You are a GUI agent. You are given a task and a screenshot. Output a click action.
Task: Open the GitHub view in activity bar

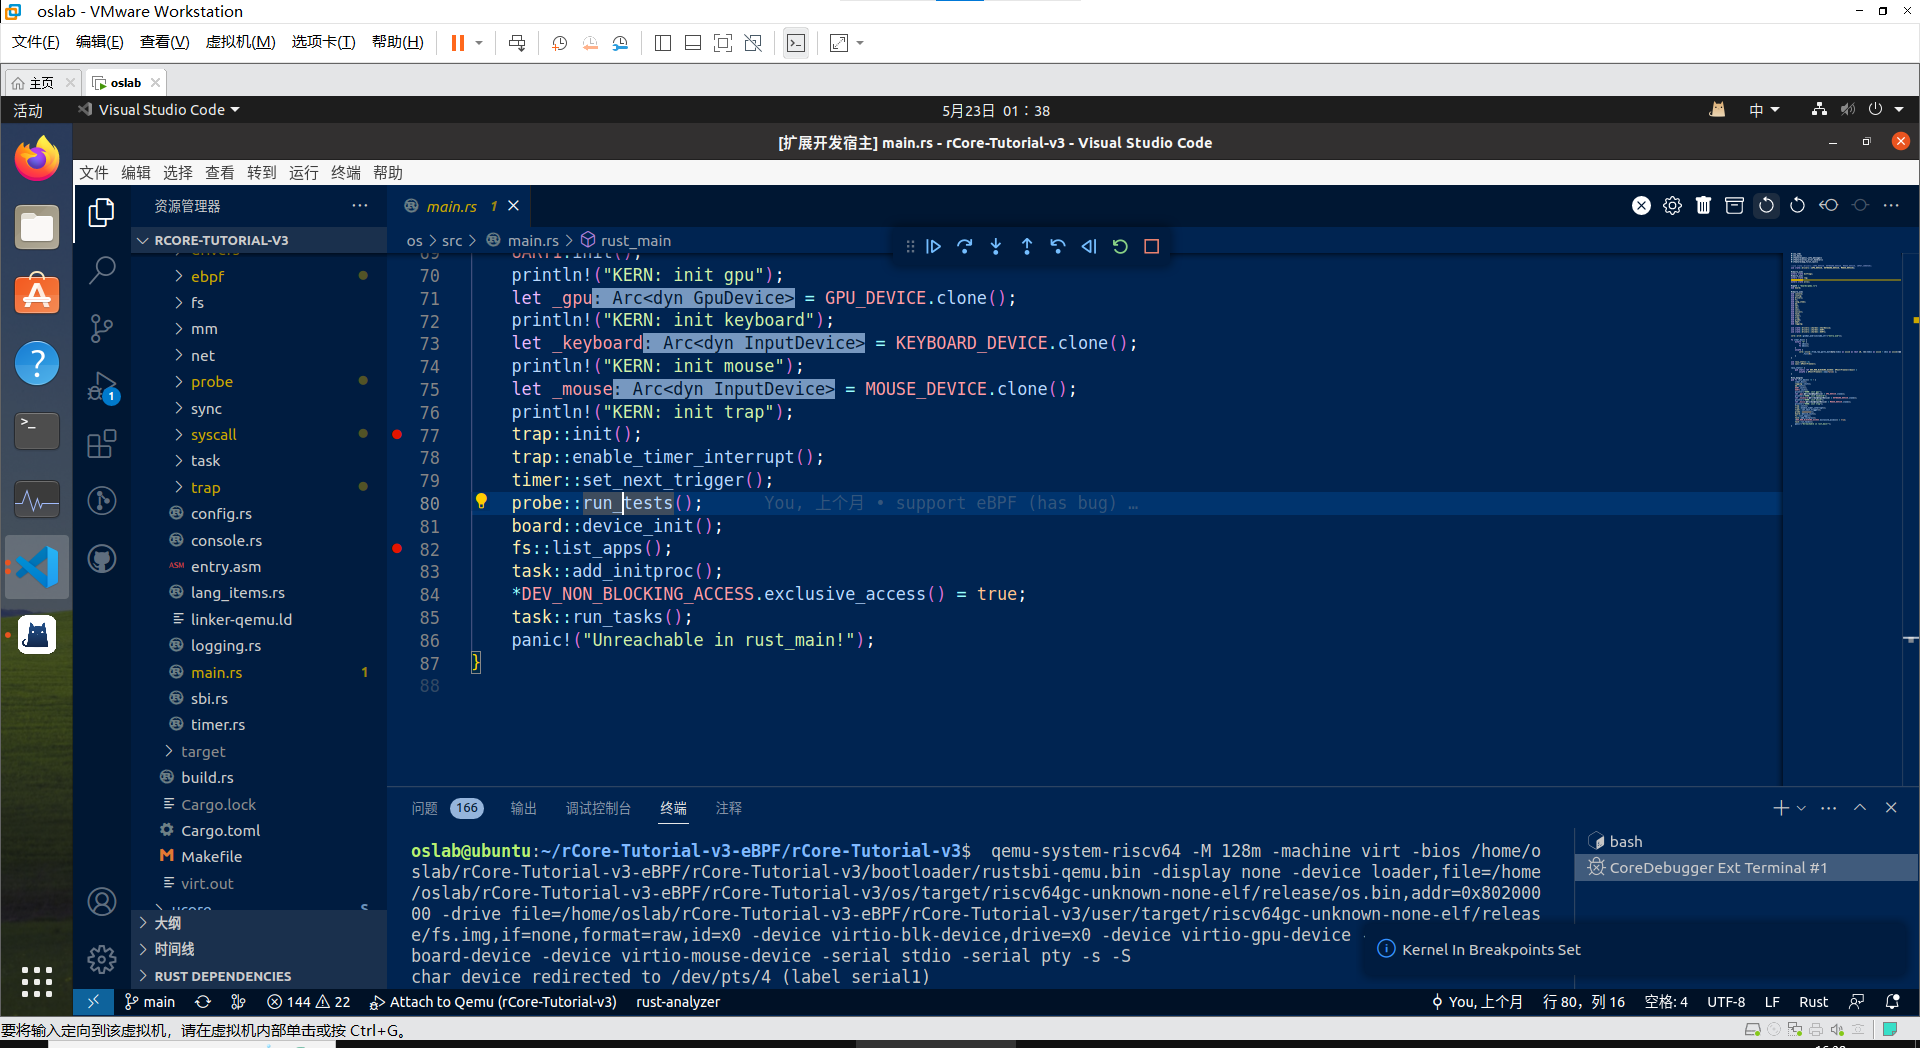tap(101, 559)
